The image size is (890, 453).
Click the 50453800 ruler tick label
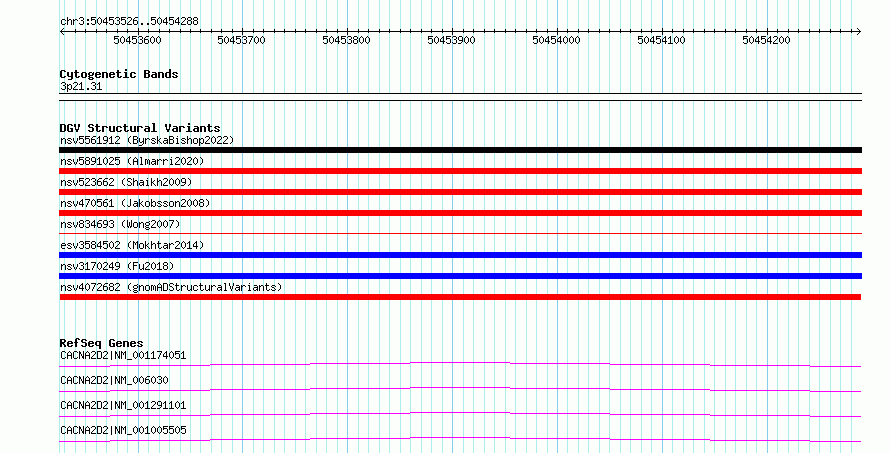pos(346,40)
